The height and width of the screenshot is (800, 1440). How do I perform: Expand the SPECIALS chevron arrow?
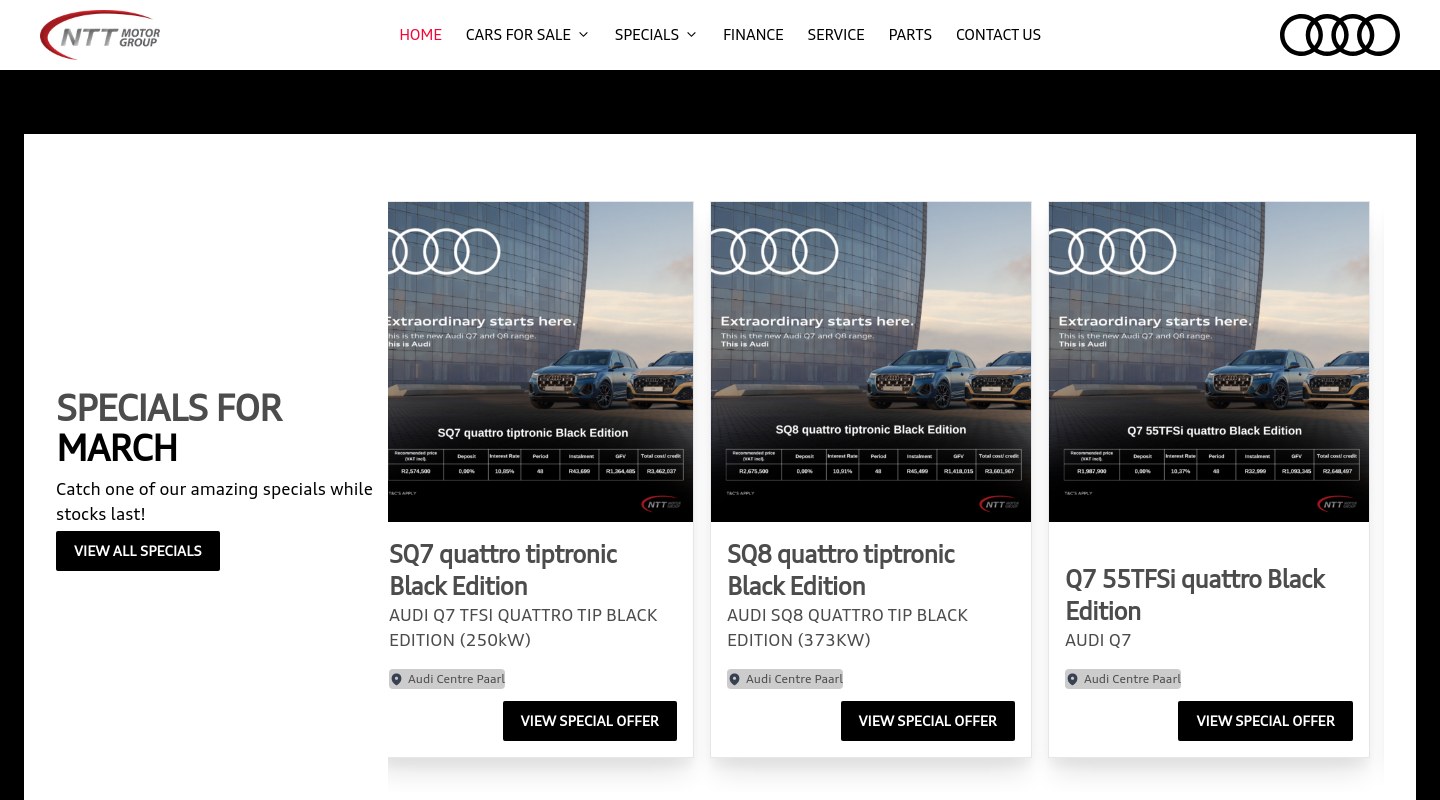coord(690,35)
